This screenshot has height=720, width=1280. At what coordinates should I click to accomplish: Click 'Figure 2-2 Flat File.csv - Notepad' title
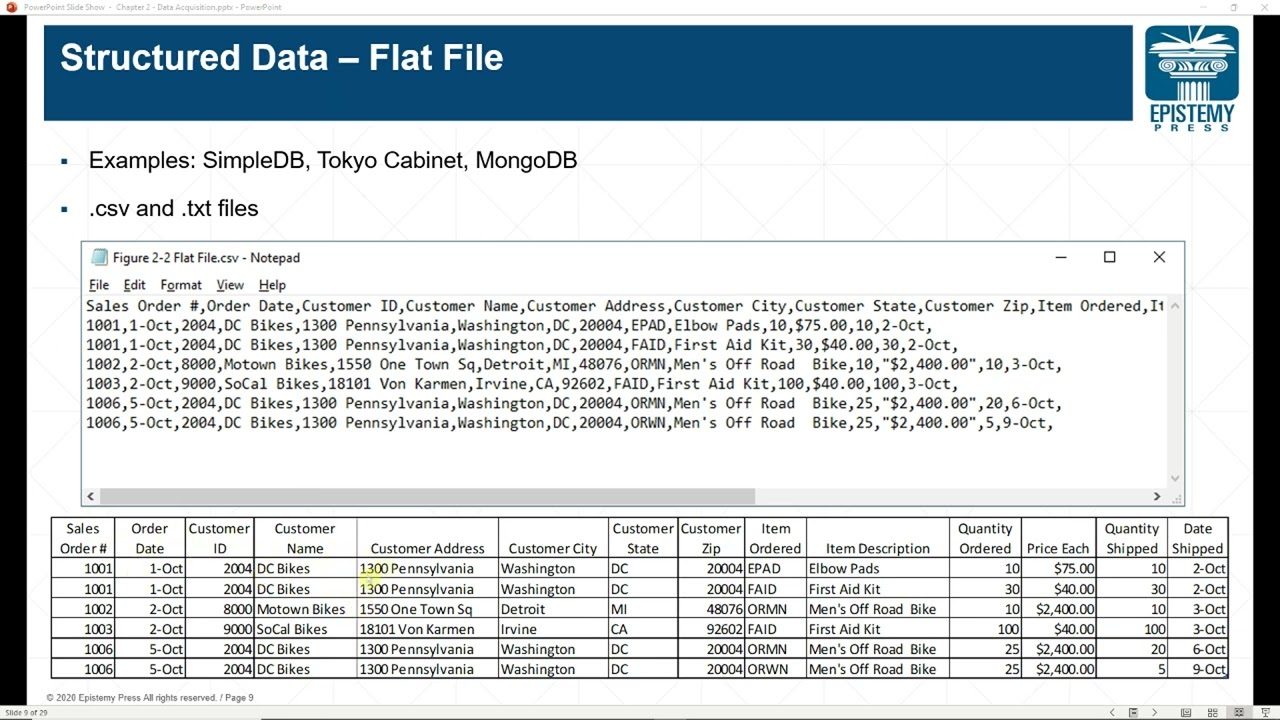(x=206, y=257)
